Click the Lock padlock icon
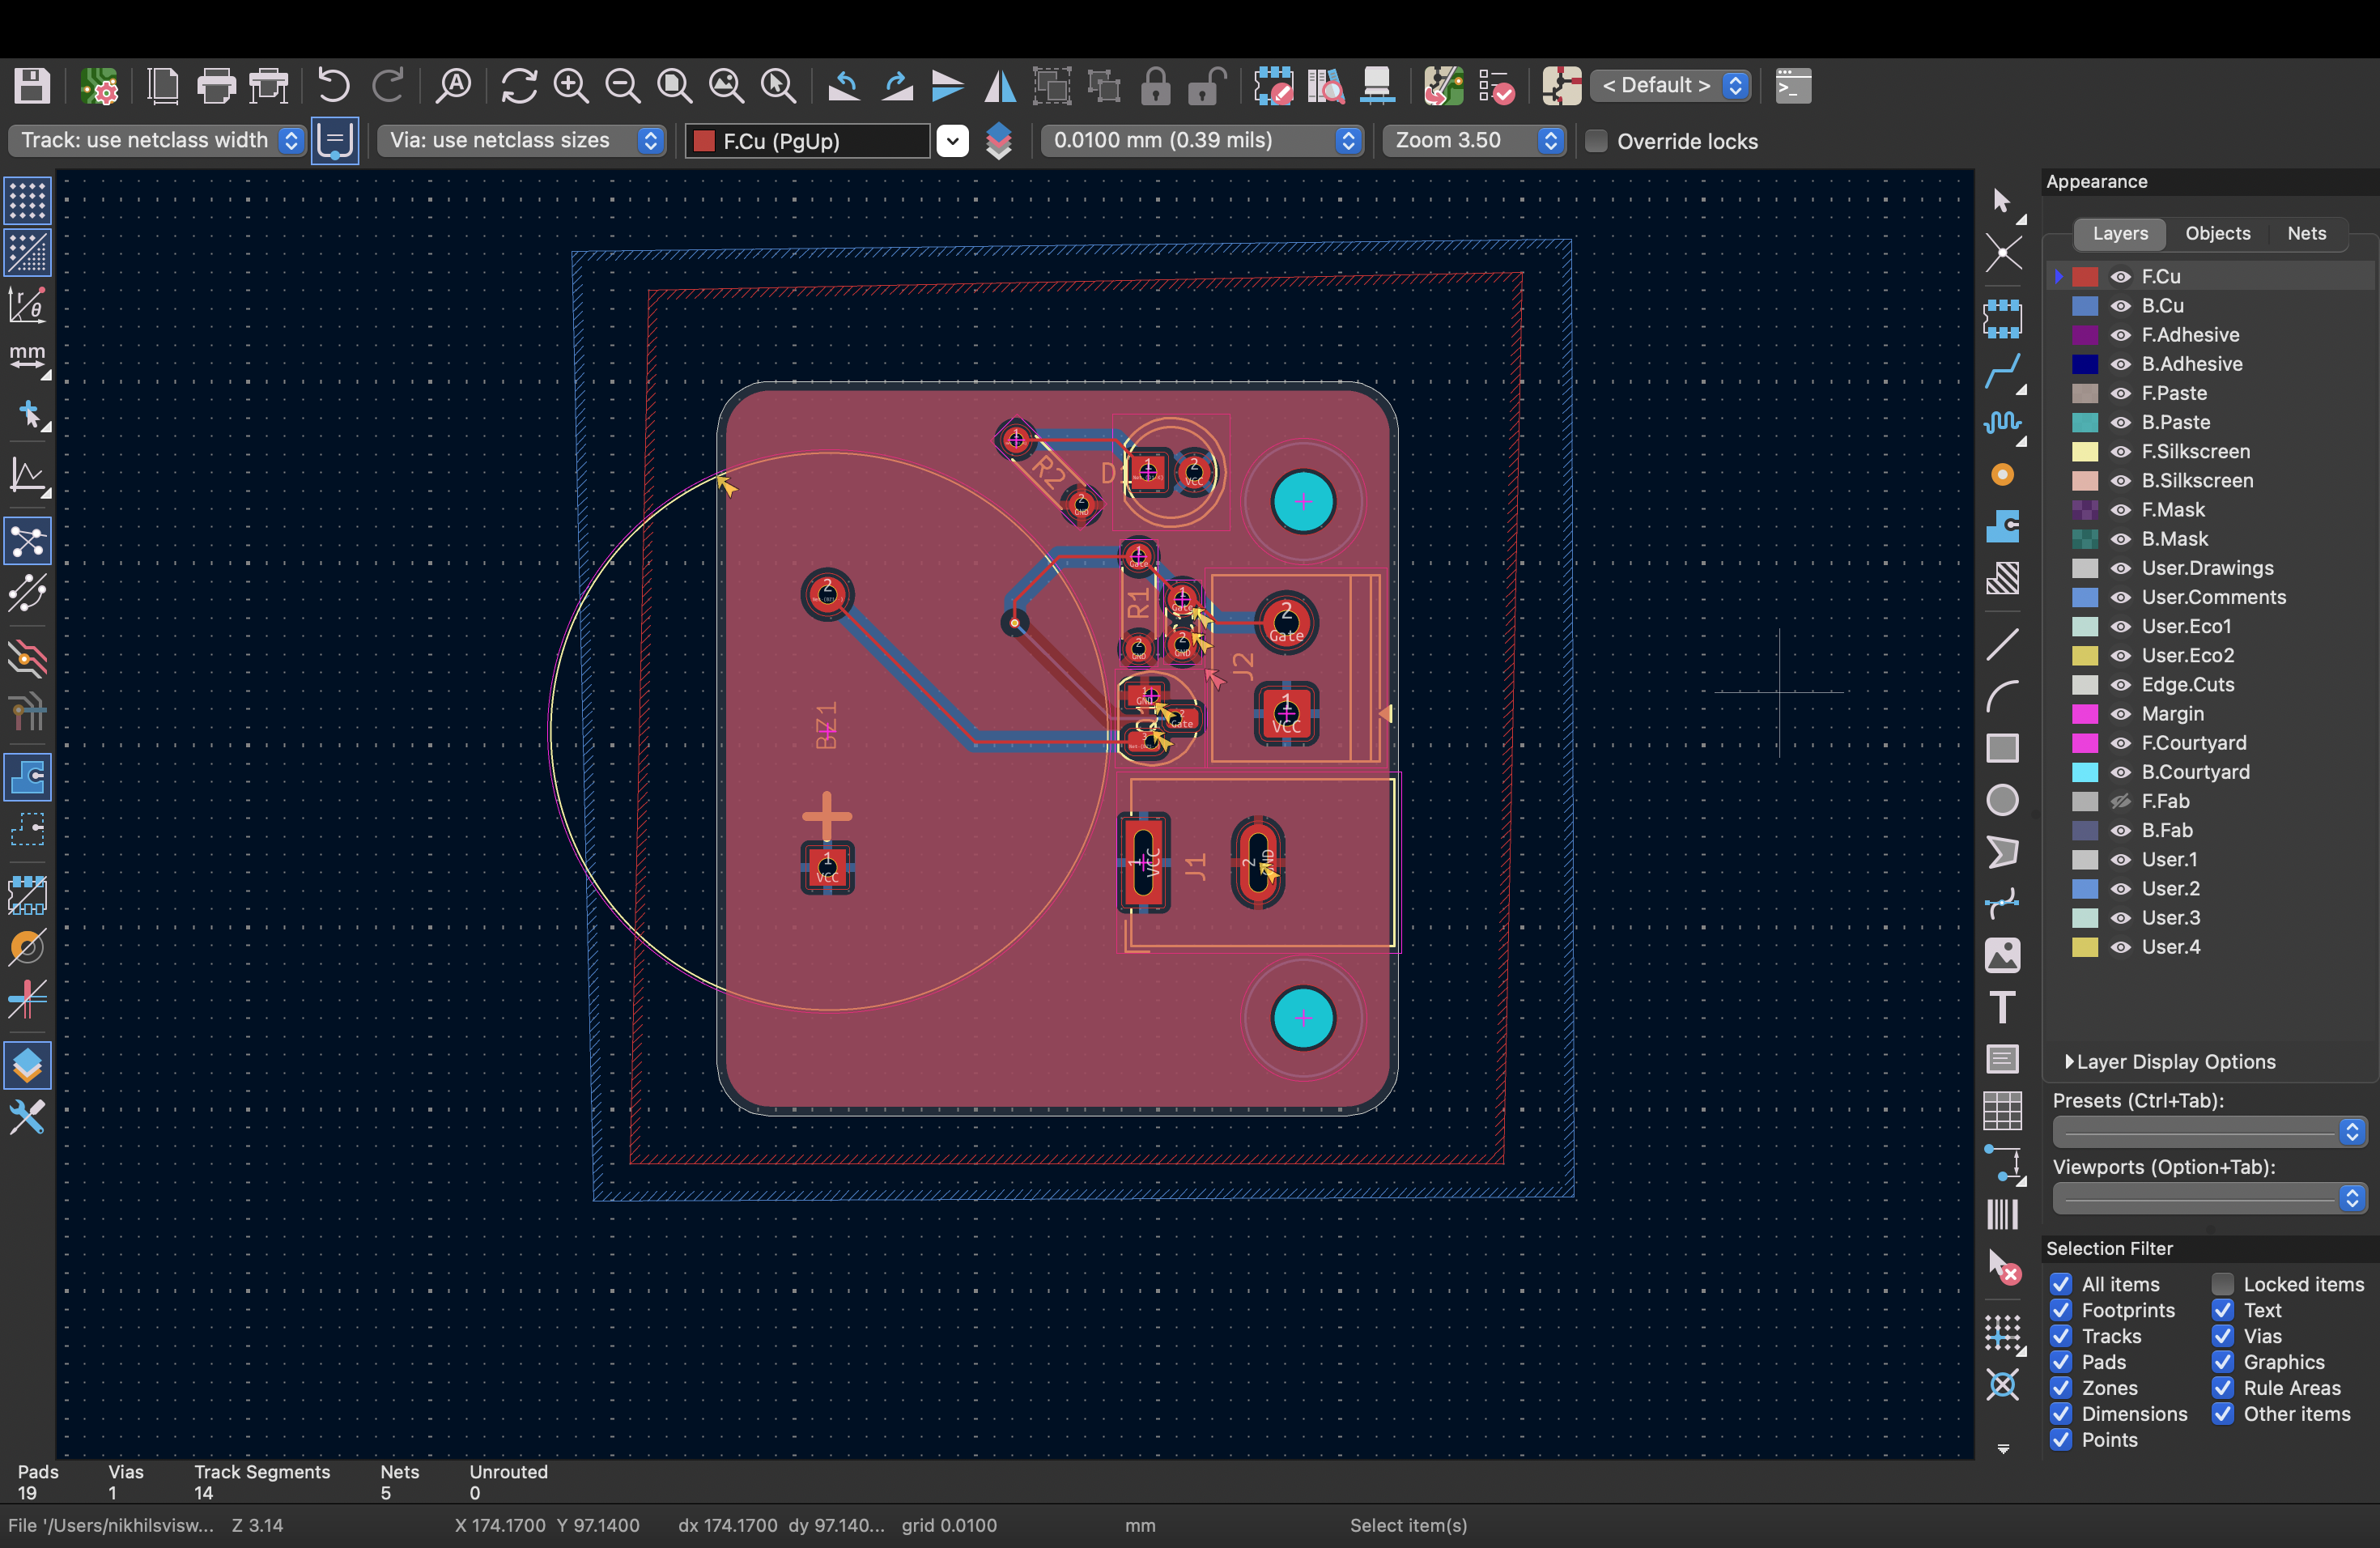2380x1548 pixels. [1156, 86]
